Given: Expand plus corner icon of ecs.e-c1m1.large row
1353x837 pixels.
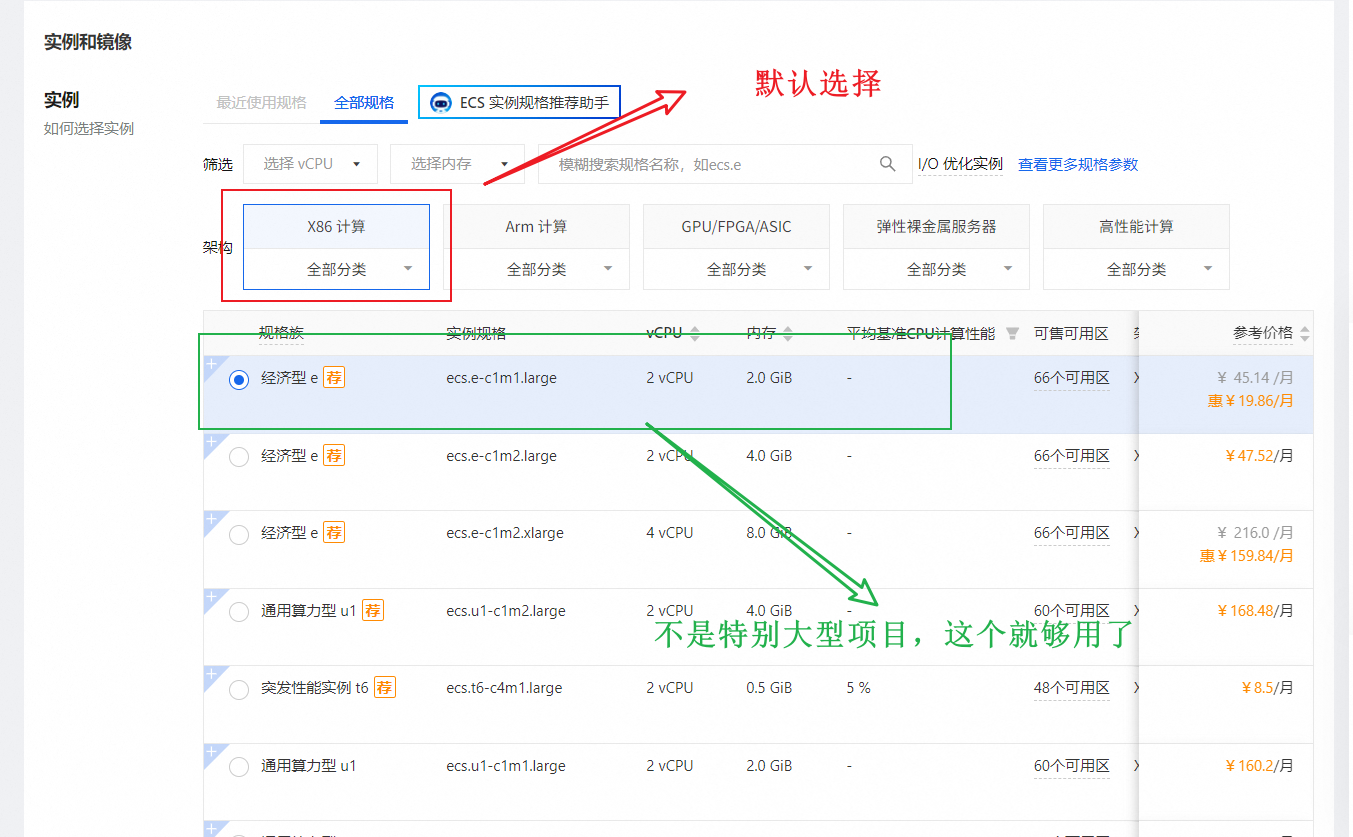Looking at the screenshot, I should pos(211,364).
